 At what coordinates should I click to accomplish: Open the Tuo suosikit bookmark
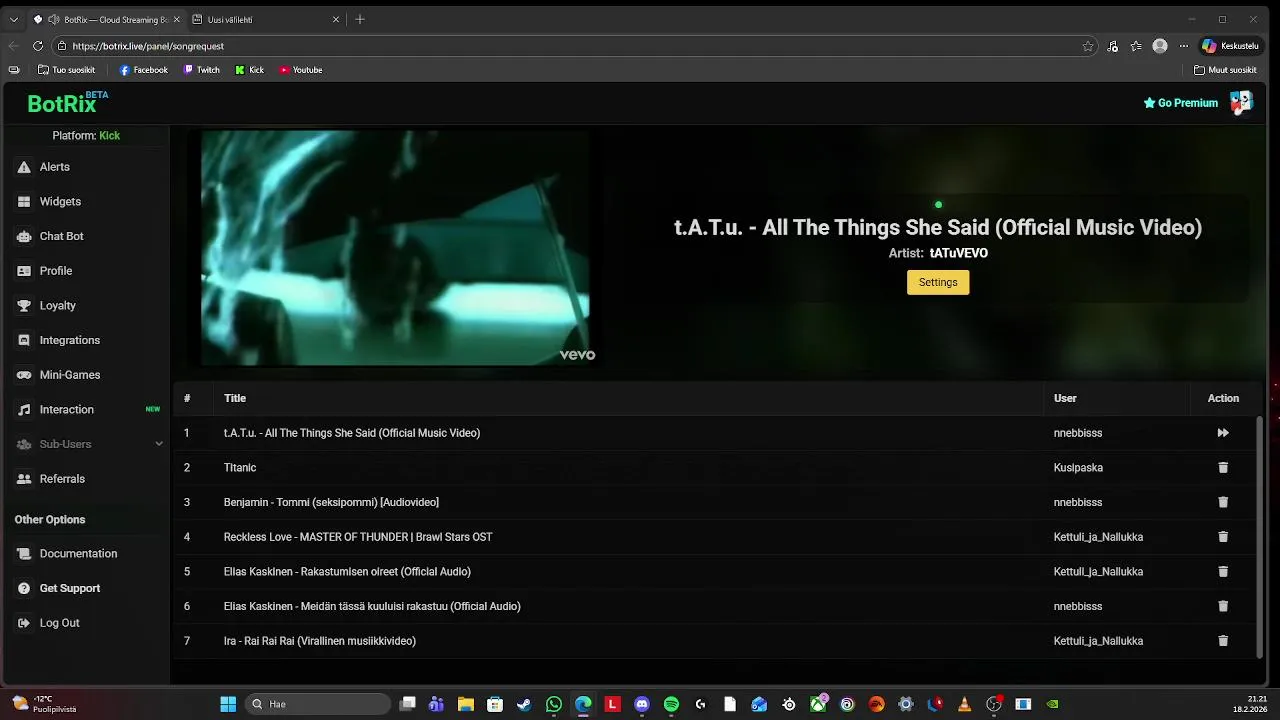point(66,70)
